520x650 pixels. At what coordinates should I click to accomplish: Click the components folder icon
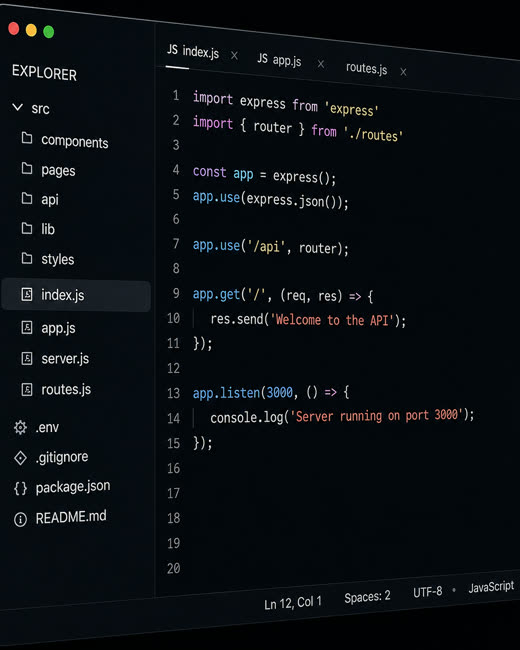click(x=27, y=138)
